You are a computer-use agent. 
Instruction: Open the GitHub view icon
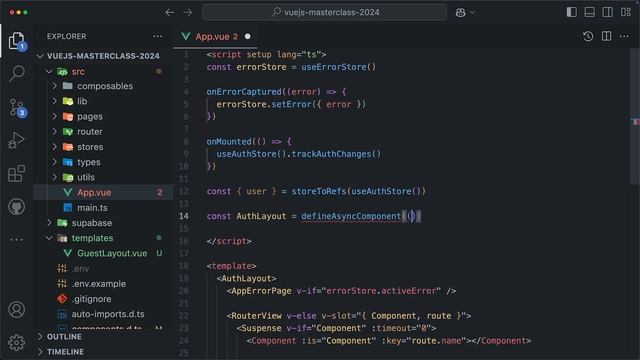click(x=16, y=207)
